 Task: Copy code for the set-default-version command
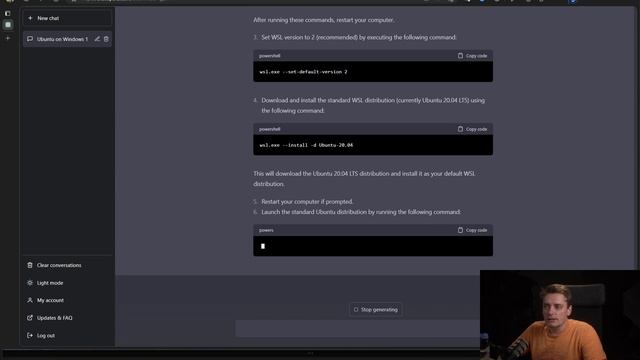472,56
